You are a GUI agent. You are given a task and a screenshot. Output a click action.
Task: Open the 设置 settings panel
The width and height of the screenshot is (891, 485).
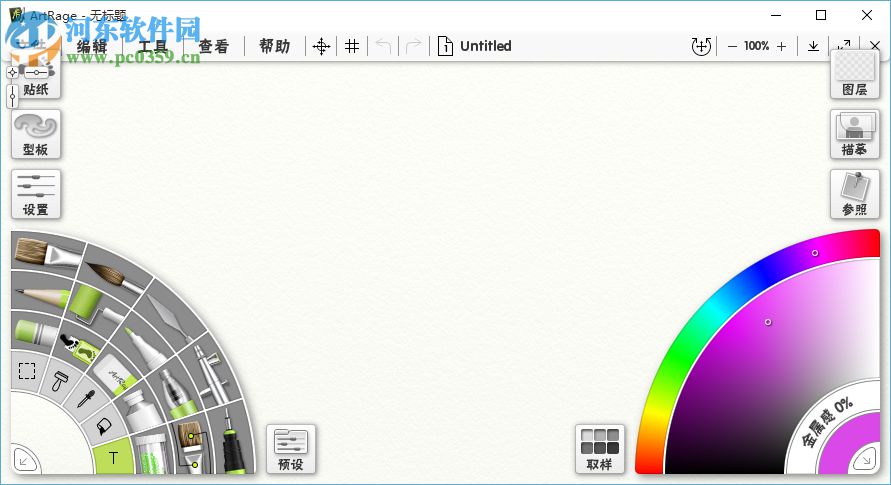[x=36, y=194]
